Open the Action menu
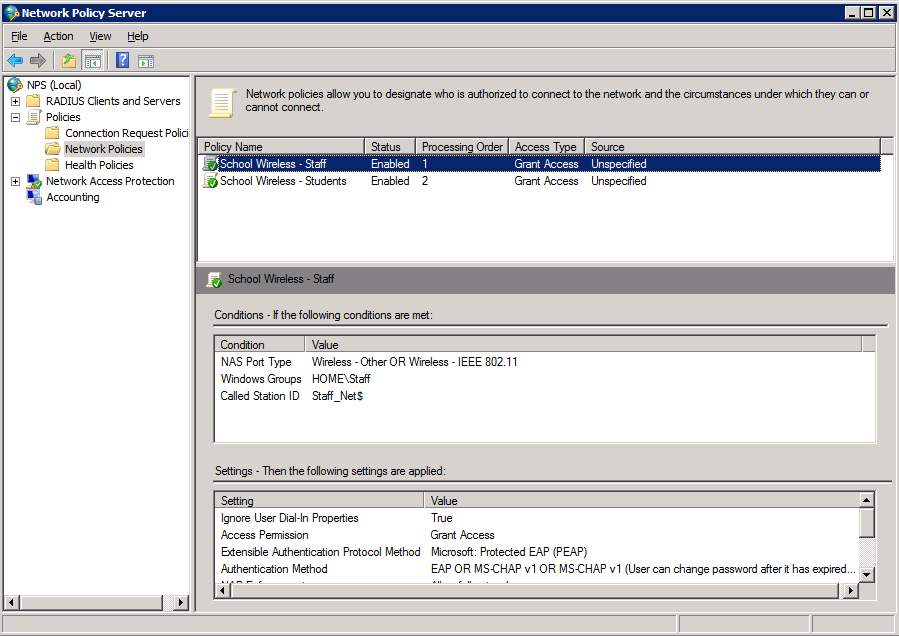Viewport: 899px width, 636px height. tap(58, 36)
